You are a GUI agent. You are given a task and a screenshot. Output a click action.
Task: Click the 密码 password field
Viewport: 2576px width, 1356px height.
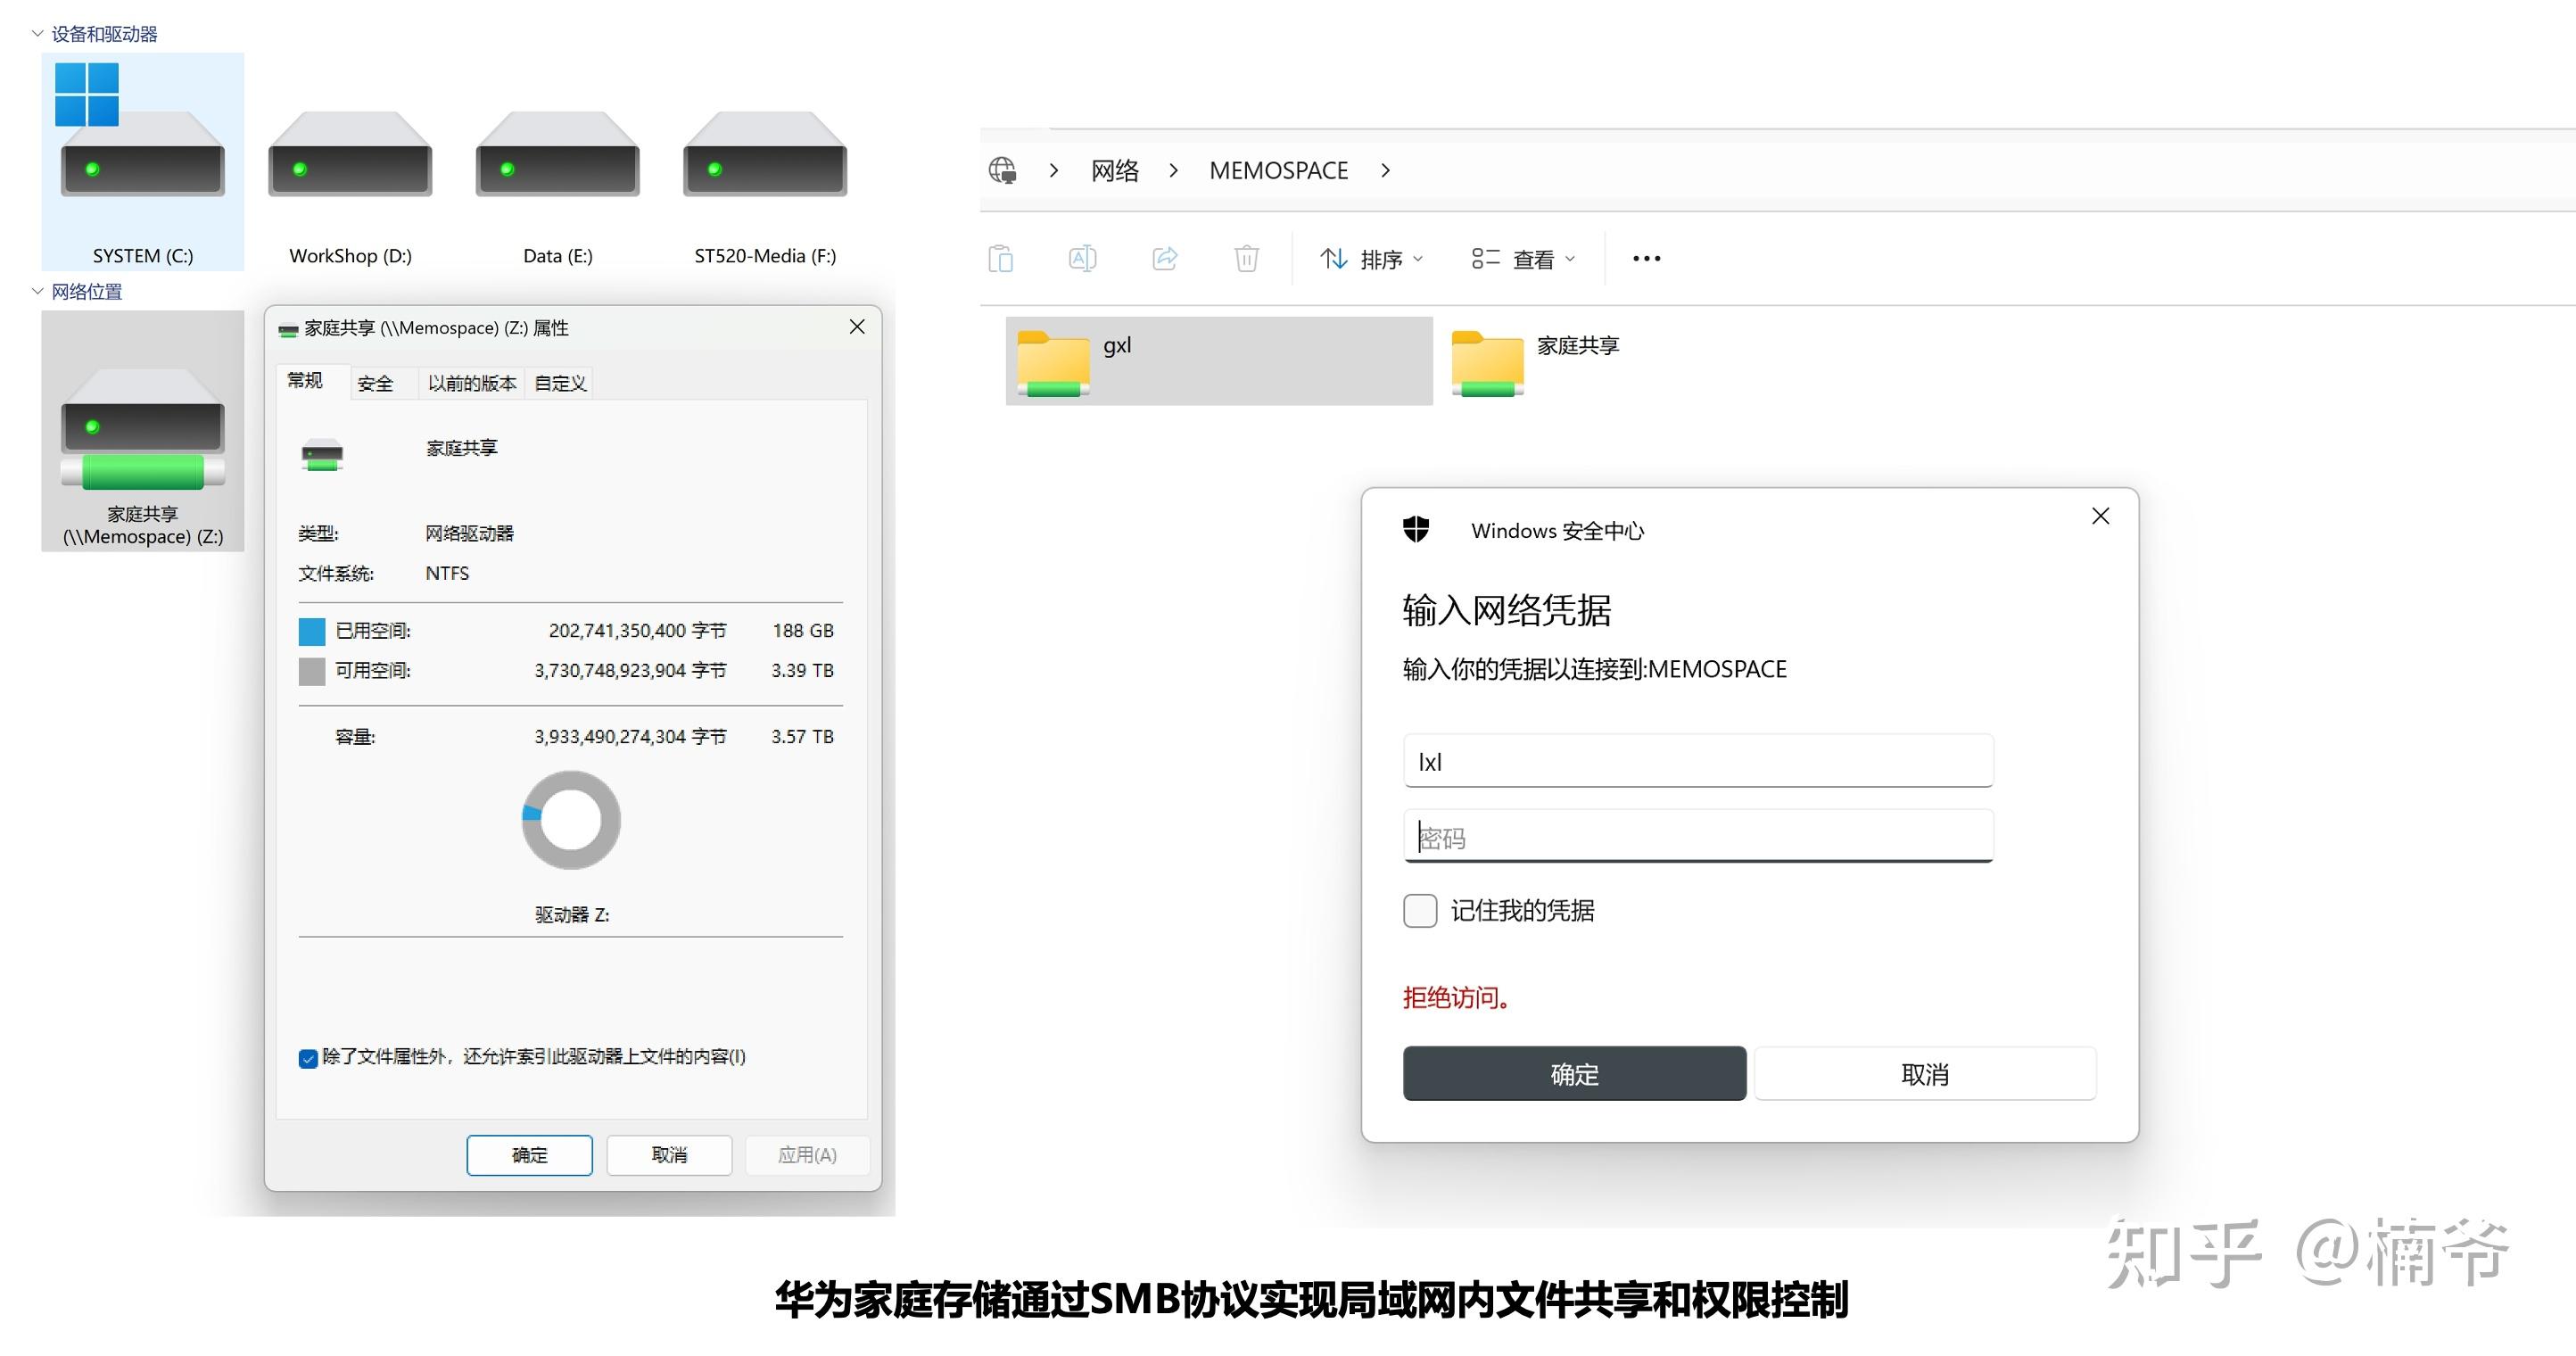pyautogui.click(x=1698, y=836)
